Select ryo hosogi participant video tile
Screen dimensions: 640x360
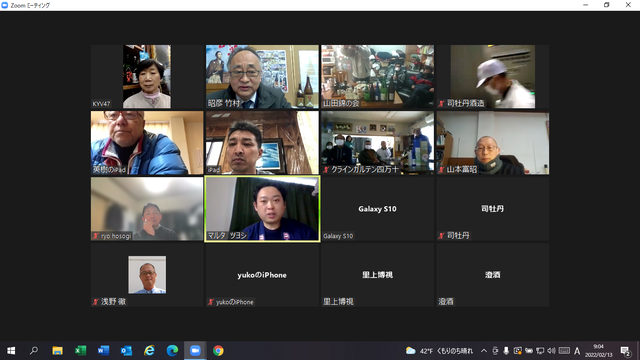click(147, 209)
